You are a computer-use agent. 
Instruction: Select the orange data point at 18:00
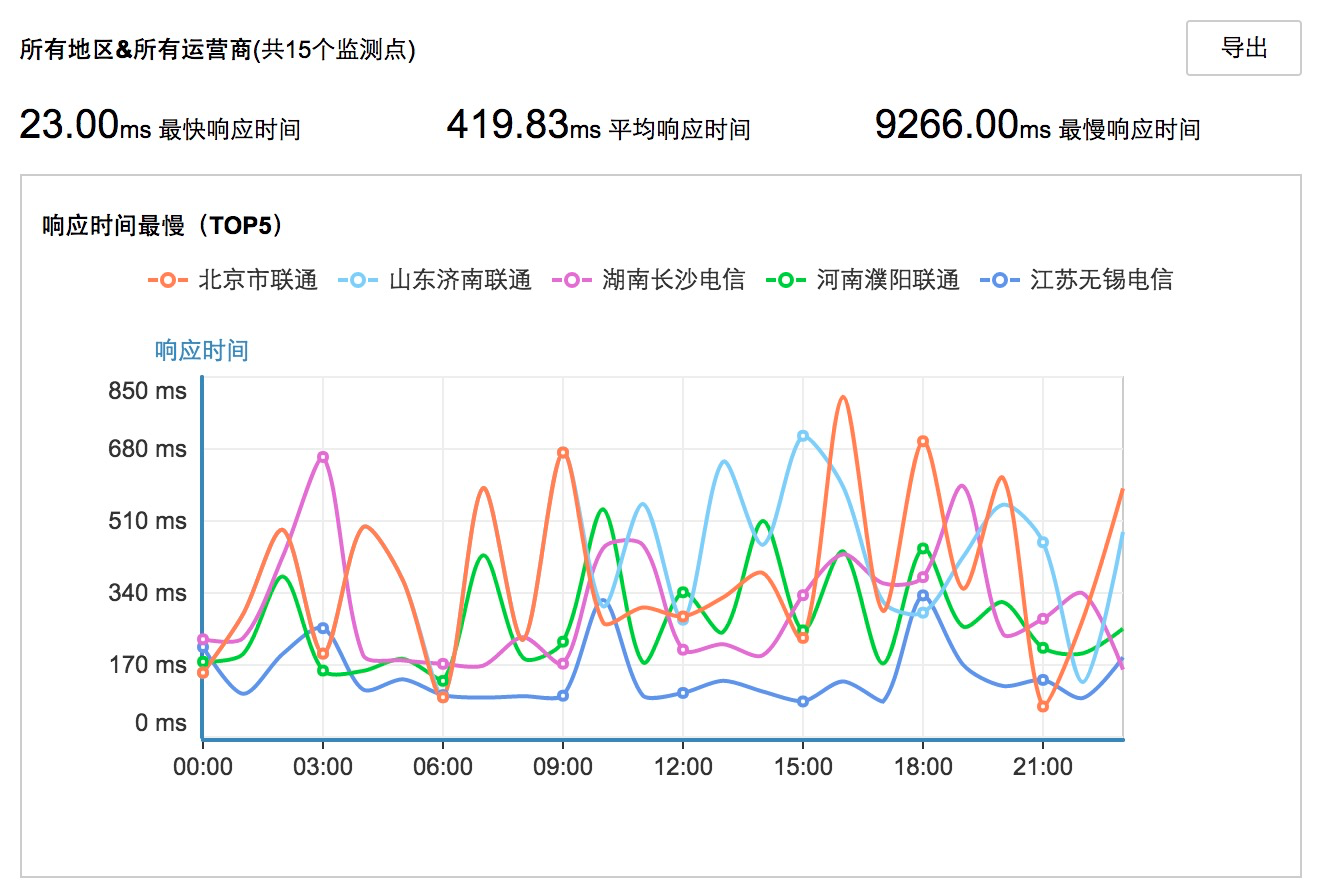[923, 441]
